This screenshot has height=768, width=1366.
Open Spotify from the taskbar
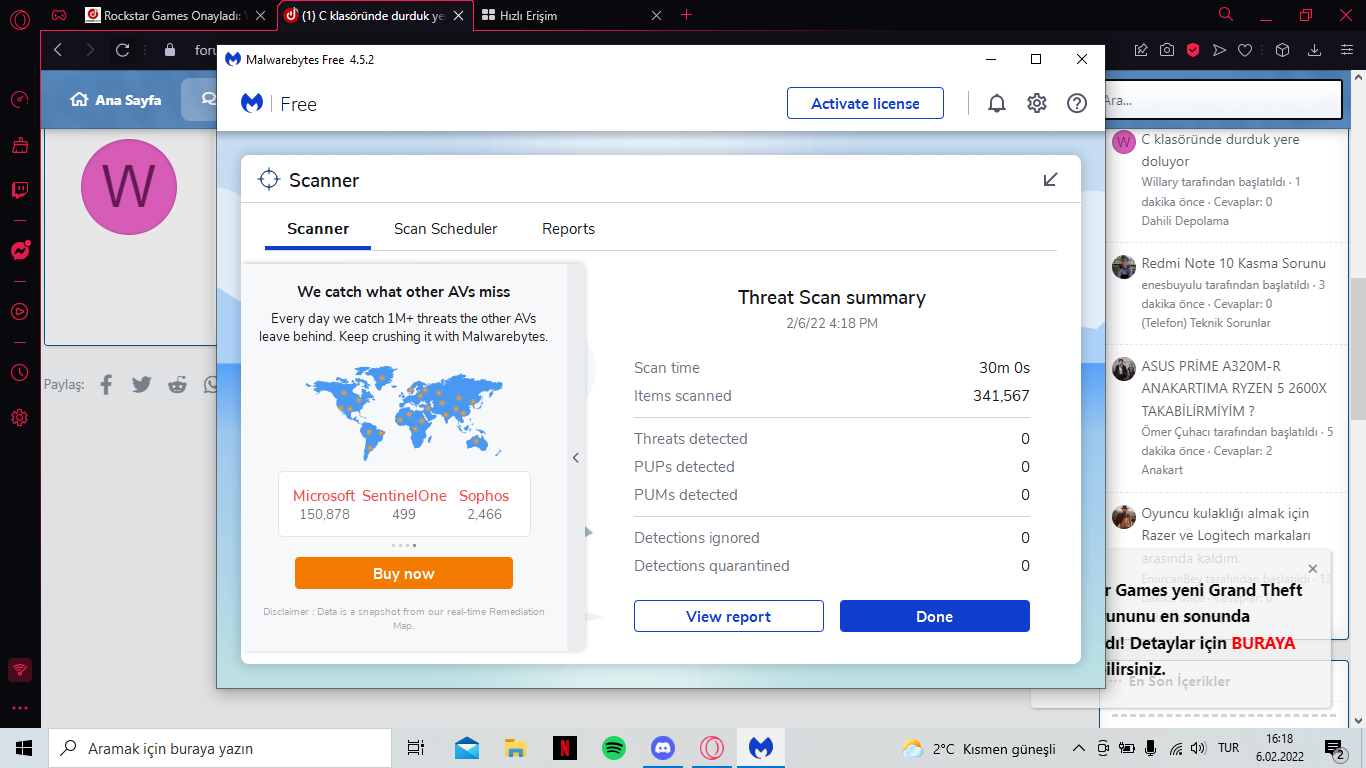[x=614, y=748]
